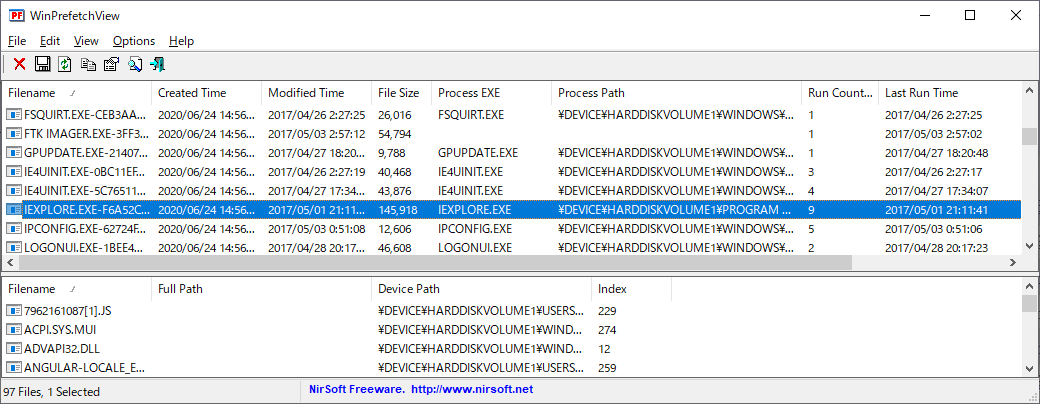Sort upper list by Filename column
This screenshot has height=404, width=1040.
tap(76, 93)
